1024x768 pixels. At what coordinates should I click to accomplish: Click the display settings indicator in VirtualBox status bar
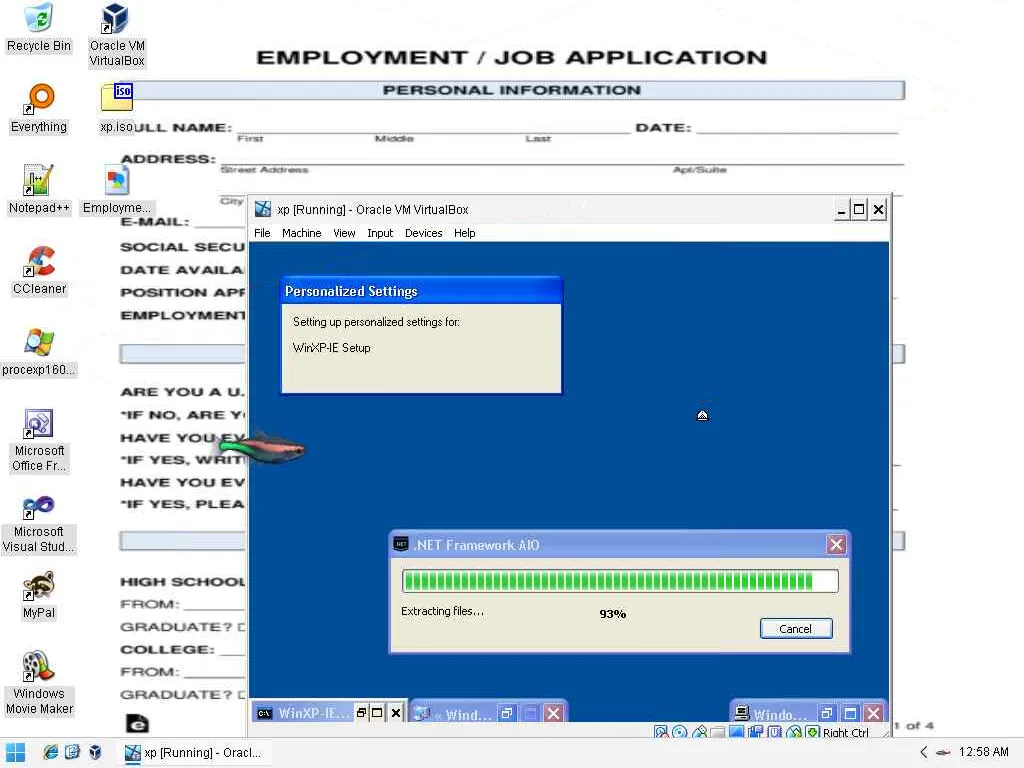(736, 732)
